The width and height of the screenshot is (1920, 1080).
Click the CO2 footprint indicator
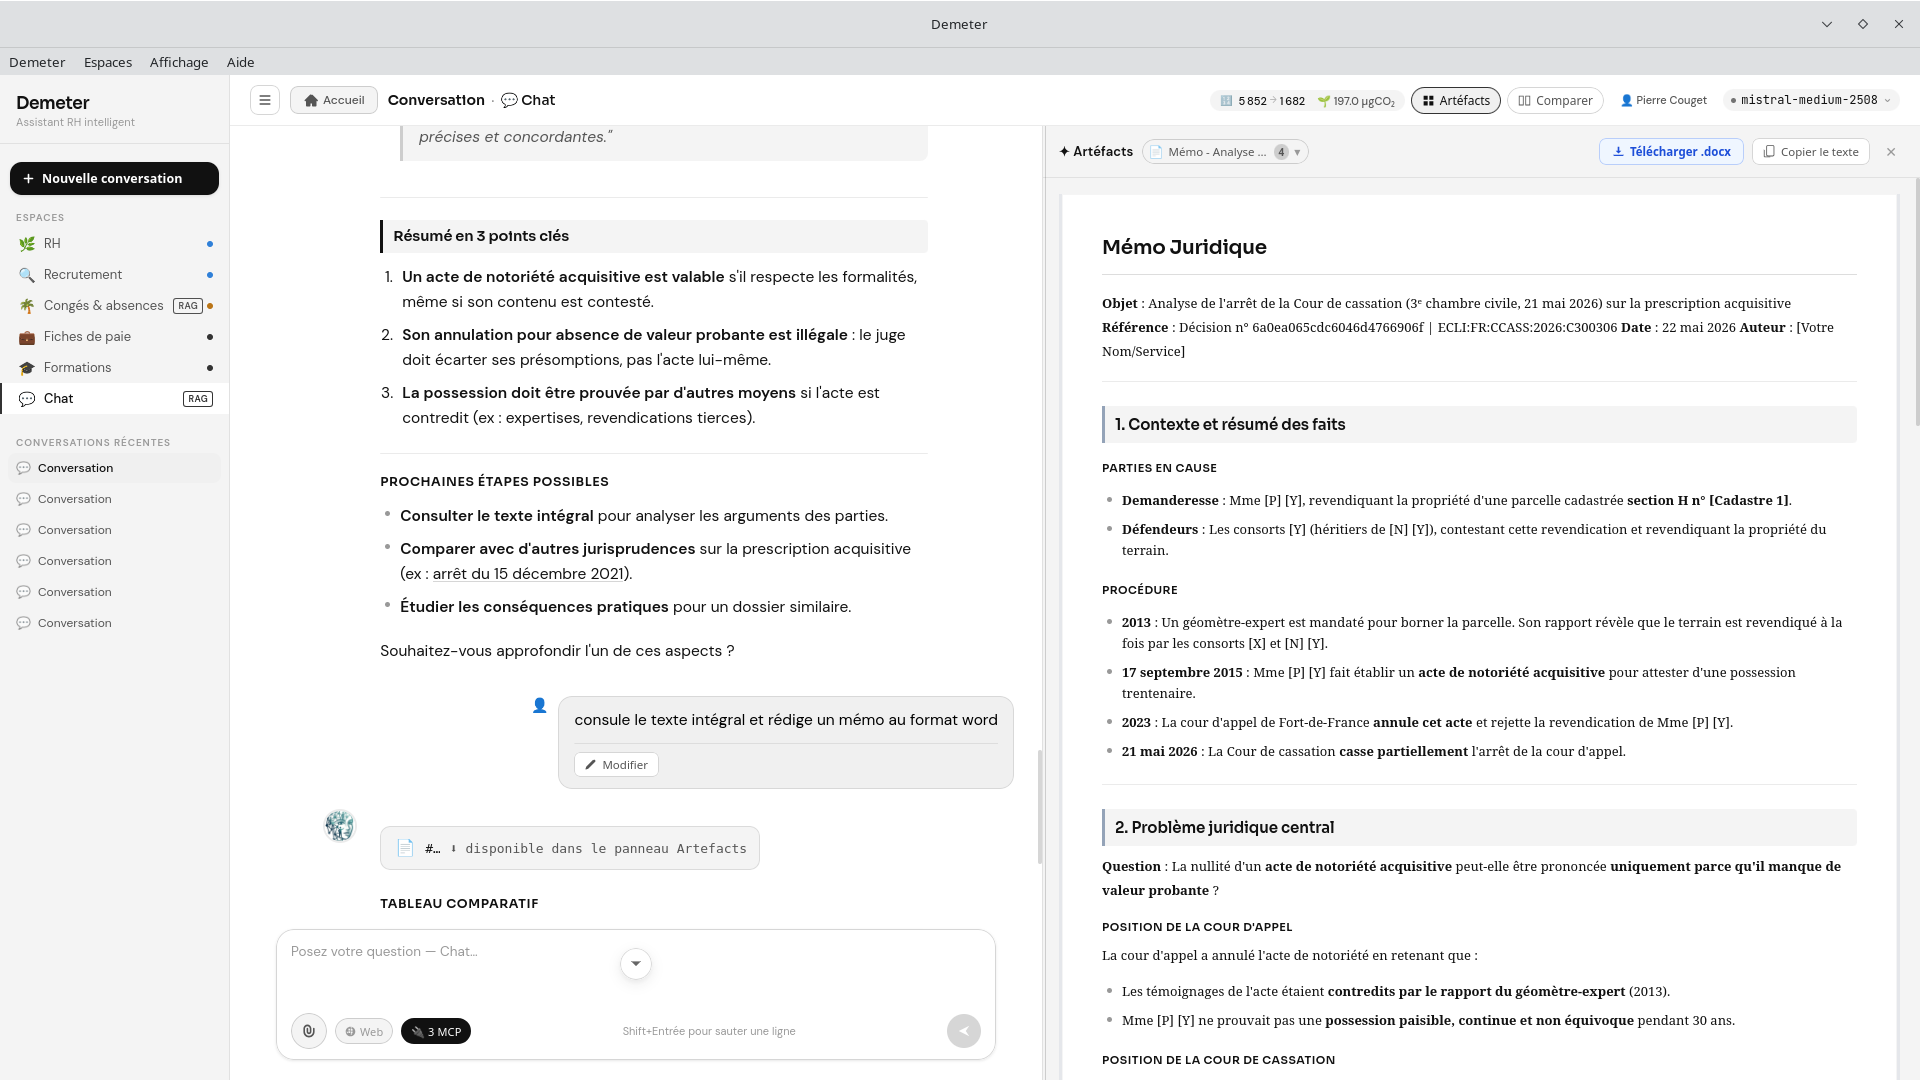(1356, 101)
